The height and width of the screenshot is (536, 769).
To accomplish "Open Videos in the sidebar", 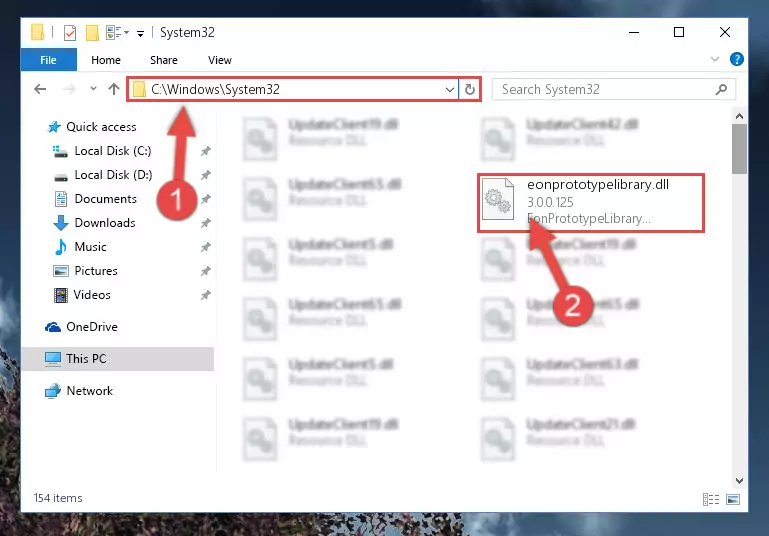I will 82,295.
